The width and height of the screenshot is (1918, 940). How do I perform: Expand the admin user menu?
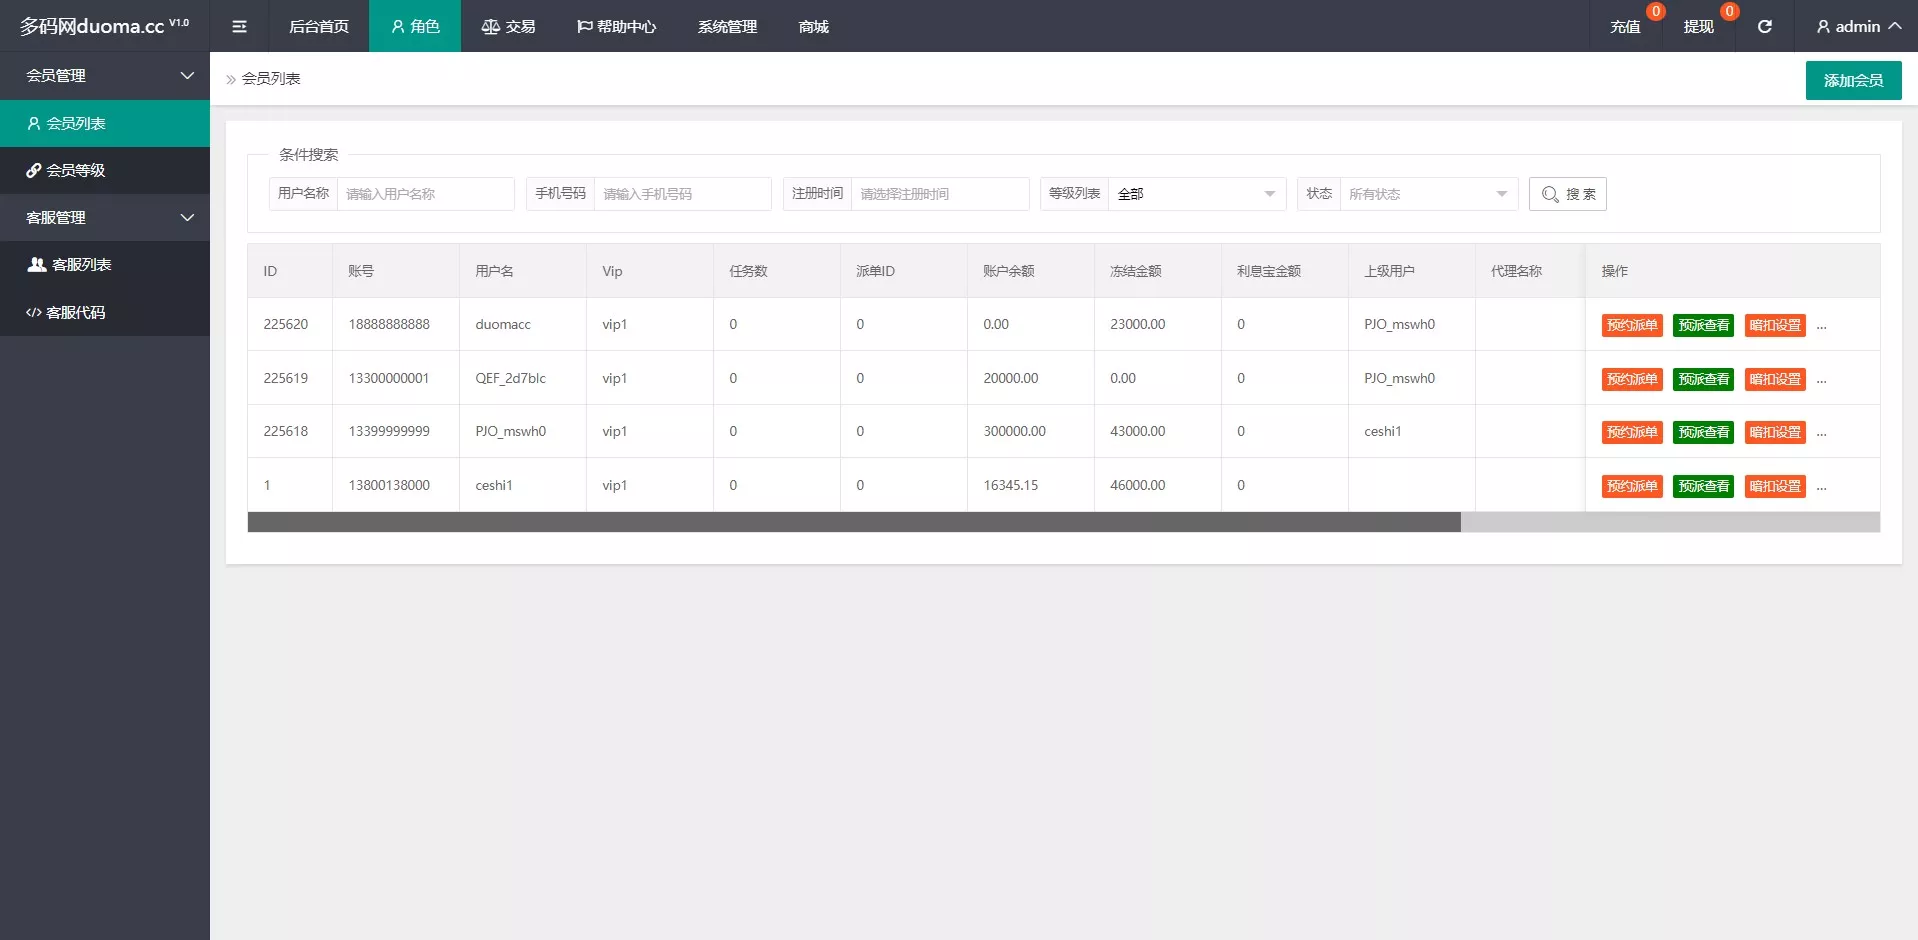point(1858,26)
